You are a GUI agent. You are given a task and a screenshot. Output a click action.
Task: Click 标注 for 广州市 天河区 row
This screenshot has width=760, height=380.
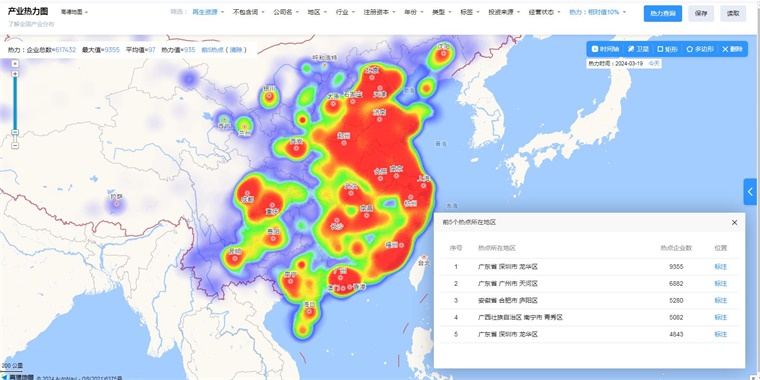(x=721, y=284)
